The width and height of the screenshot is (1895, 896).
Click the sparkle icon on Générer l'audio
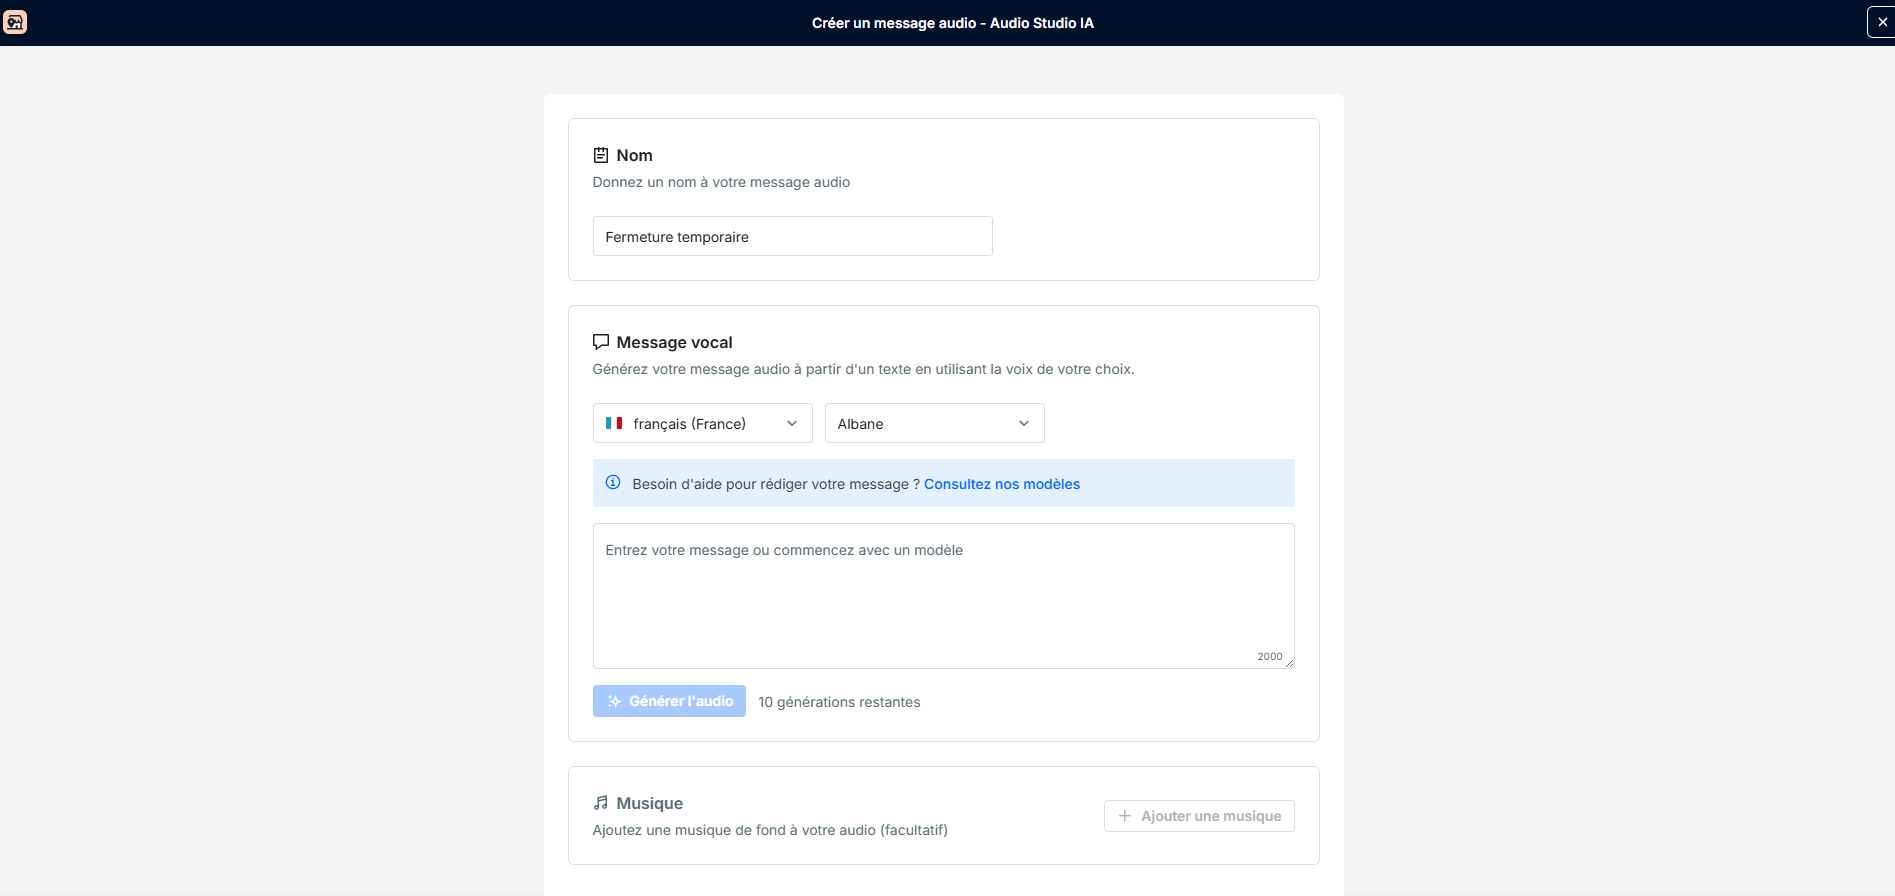click(x=614, y=701)
